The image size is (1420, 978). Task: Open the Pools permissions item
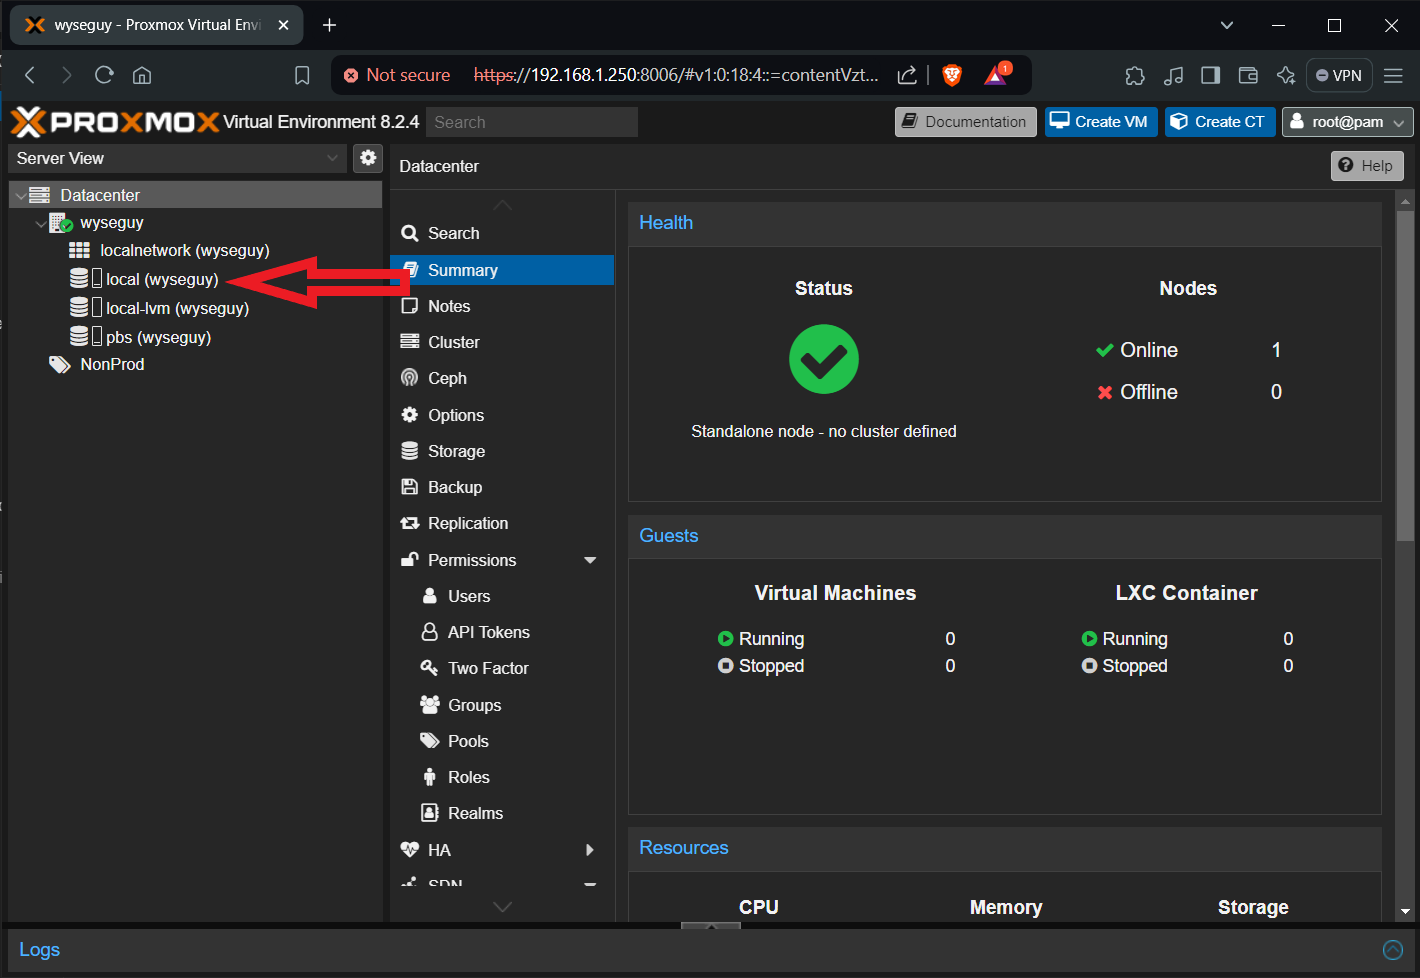(502, 741)
